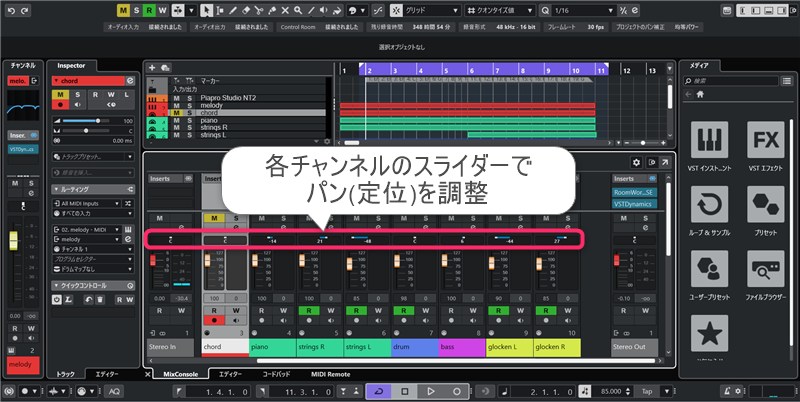This screenshot has width=800, height=402.
Task: Select the Media tab in right zone
Action: (x=698, y=65)
